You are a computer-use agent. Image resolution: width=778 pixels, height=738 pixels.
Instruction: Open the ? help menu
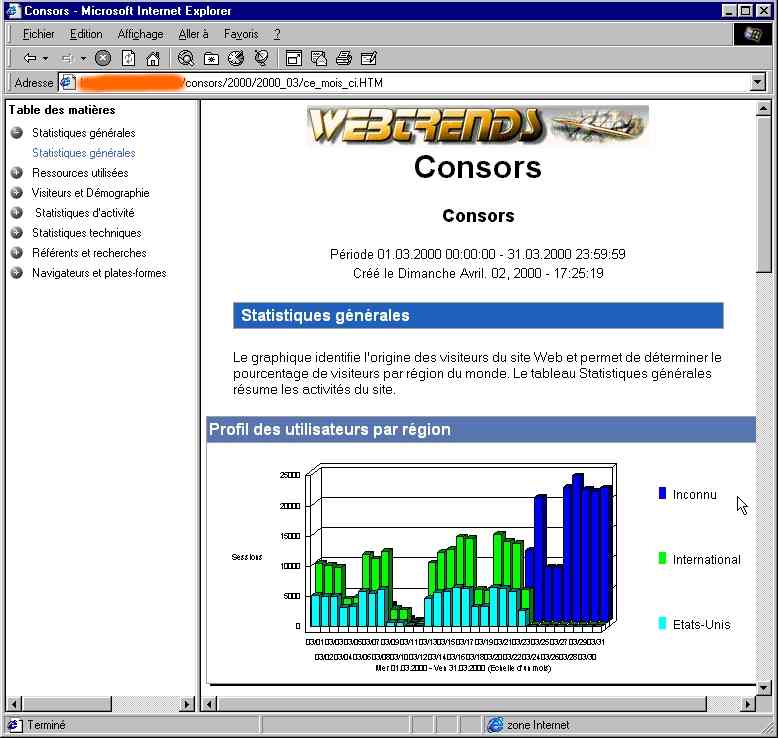277,34
